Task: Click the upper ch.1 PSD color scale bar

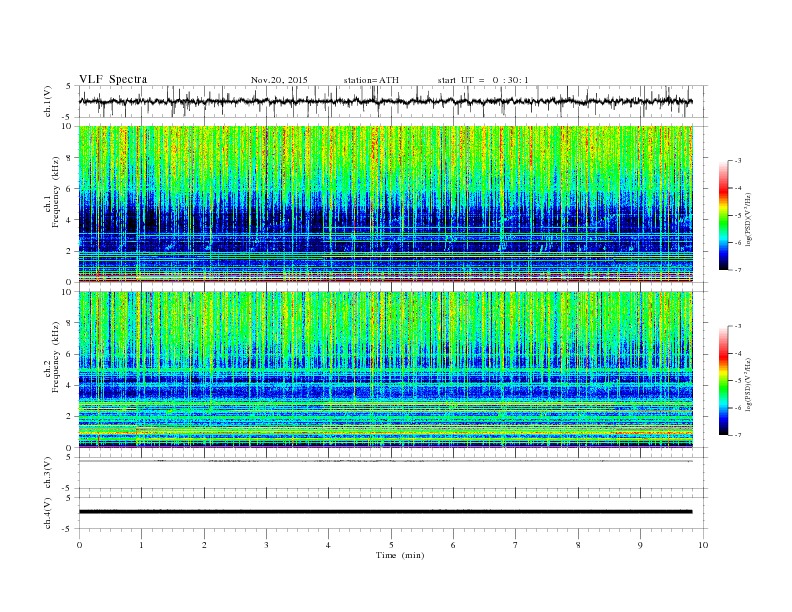Action: [723, 215]
